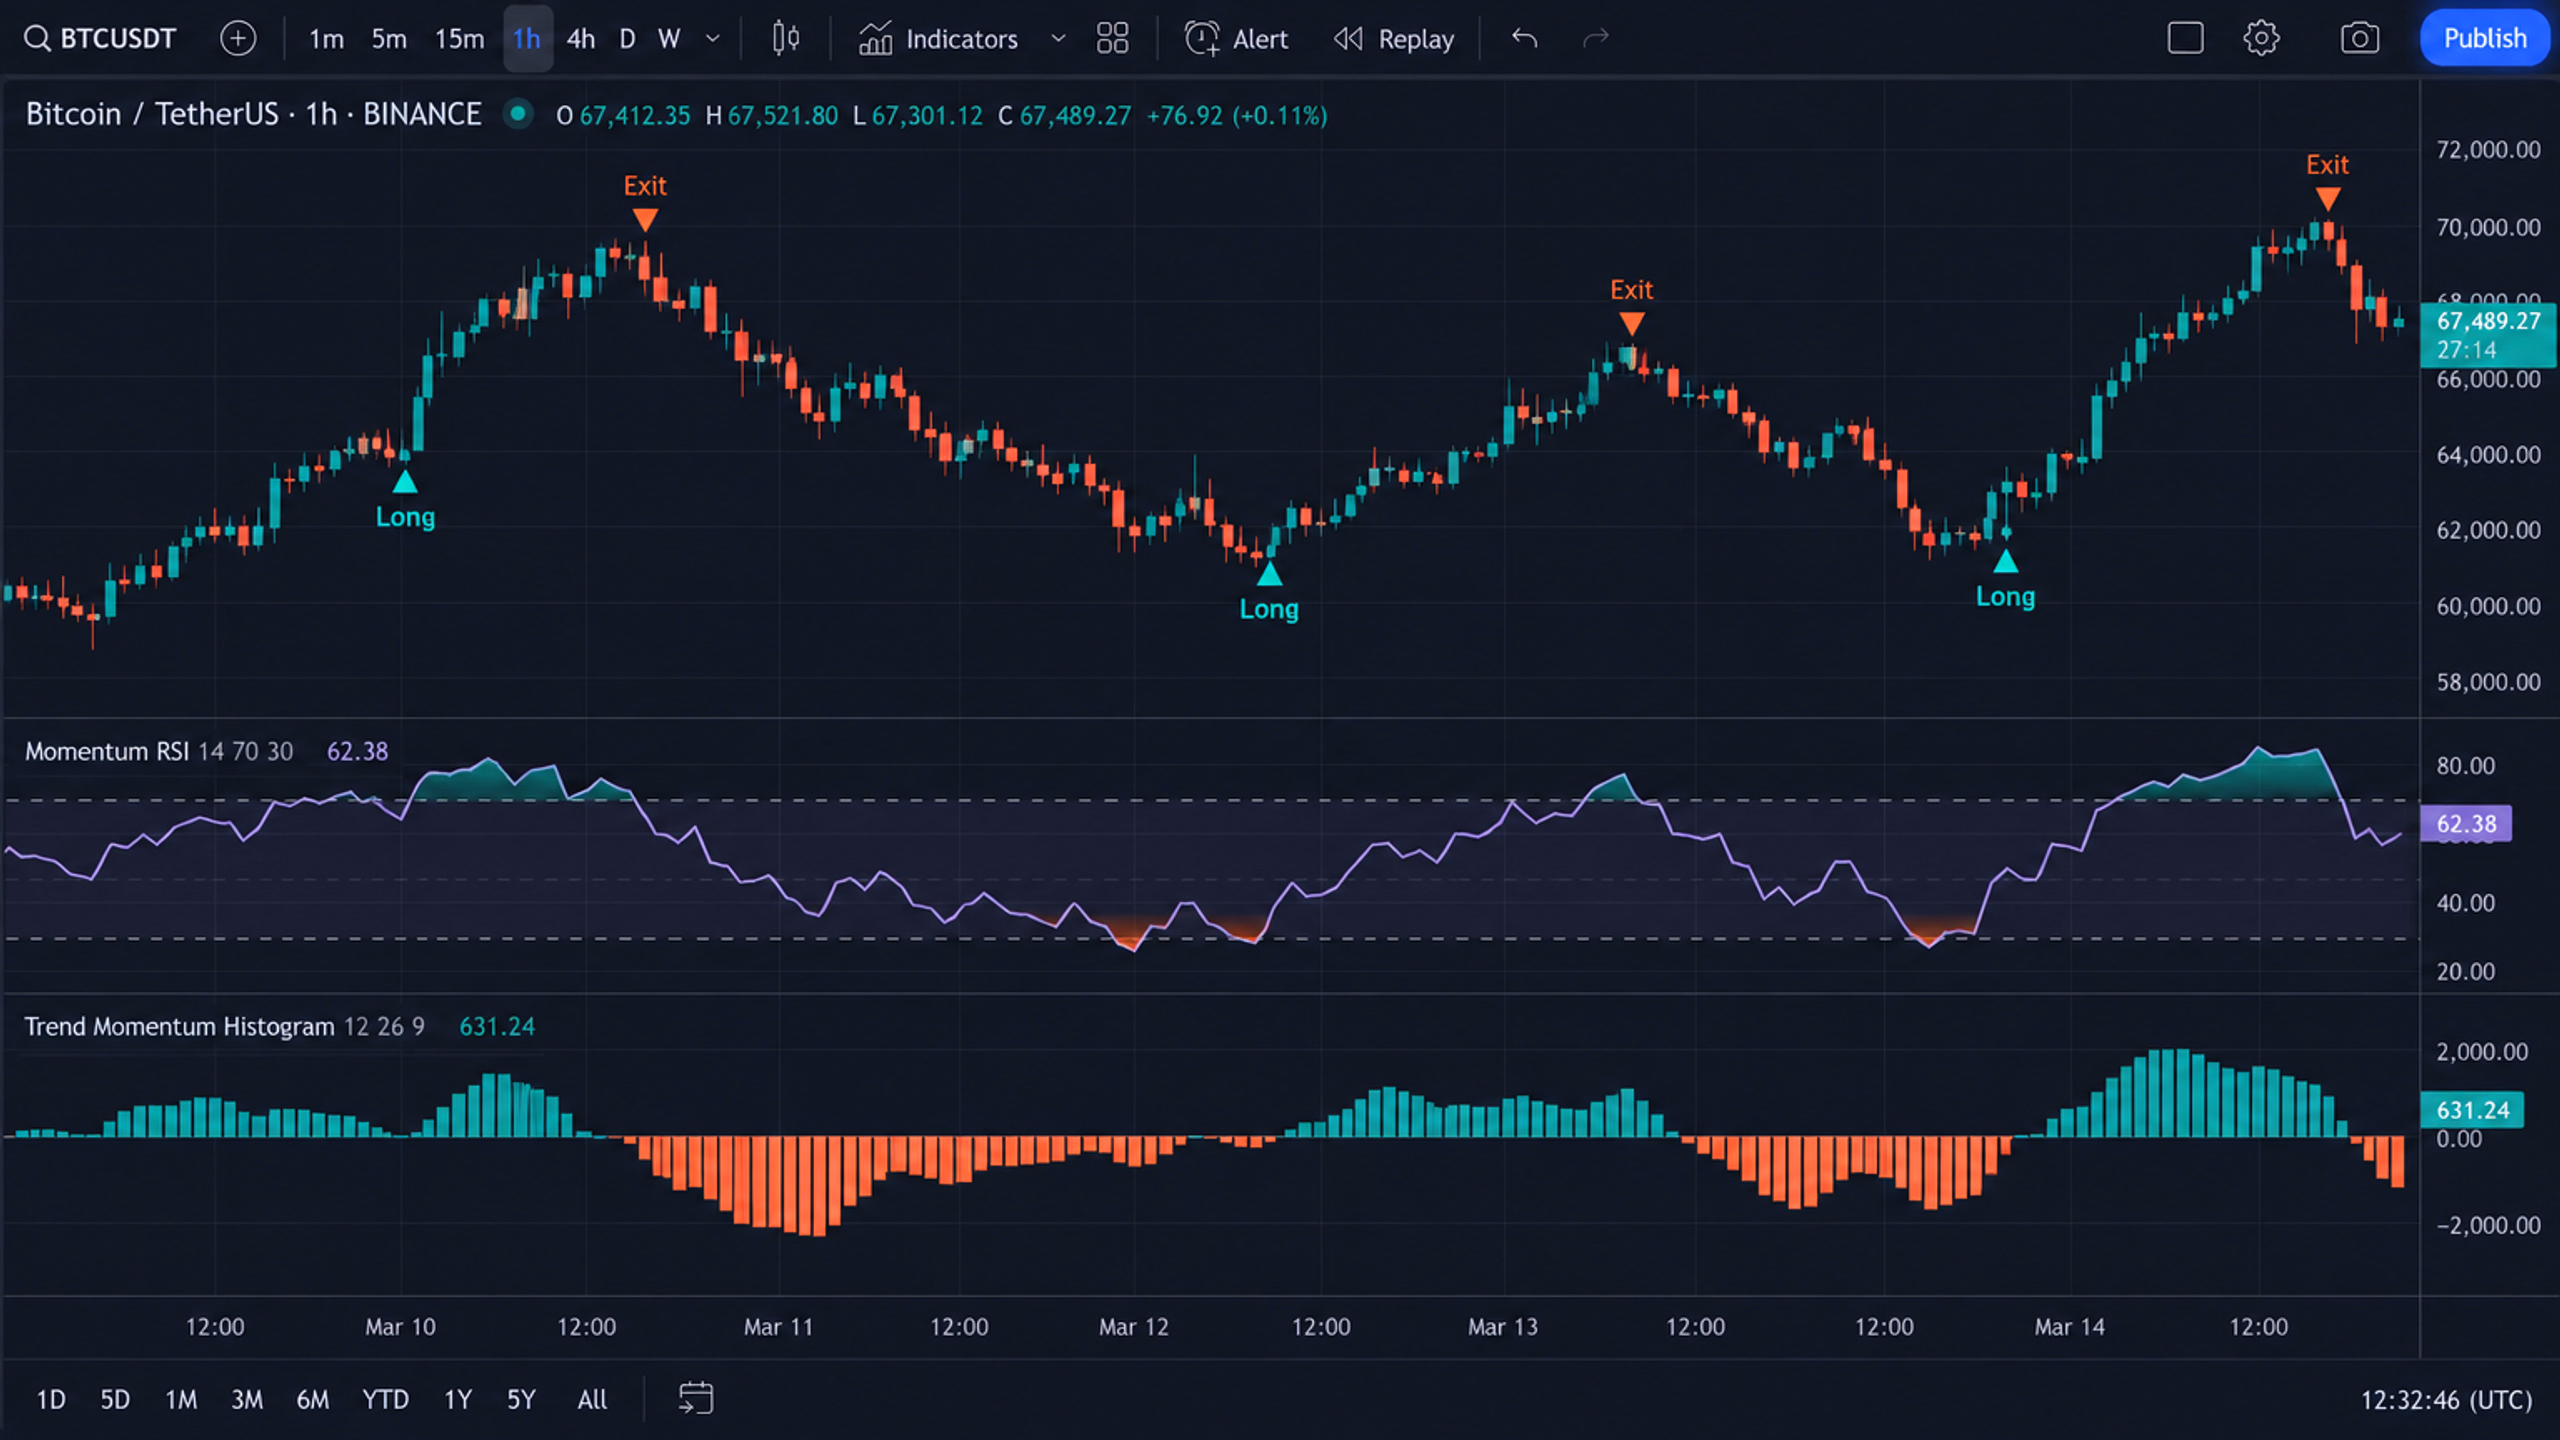
Task: Select the 5D date range
Action: point(115,1399)
